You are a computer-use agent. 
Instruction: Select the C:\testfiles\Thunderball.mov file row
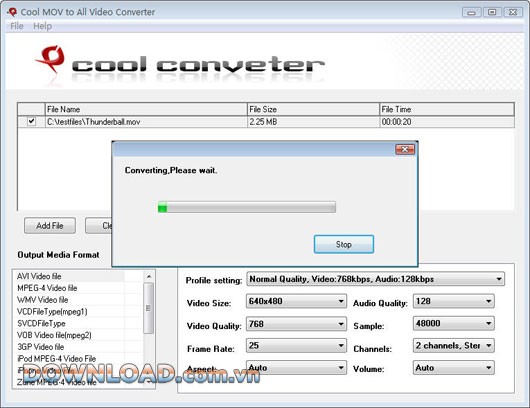tap(266, 122)
